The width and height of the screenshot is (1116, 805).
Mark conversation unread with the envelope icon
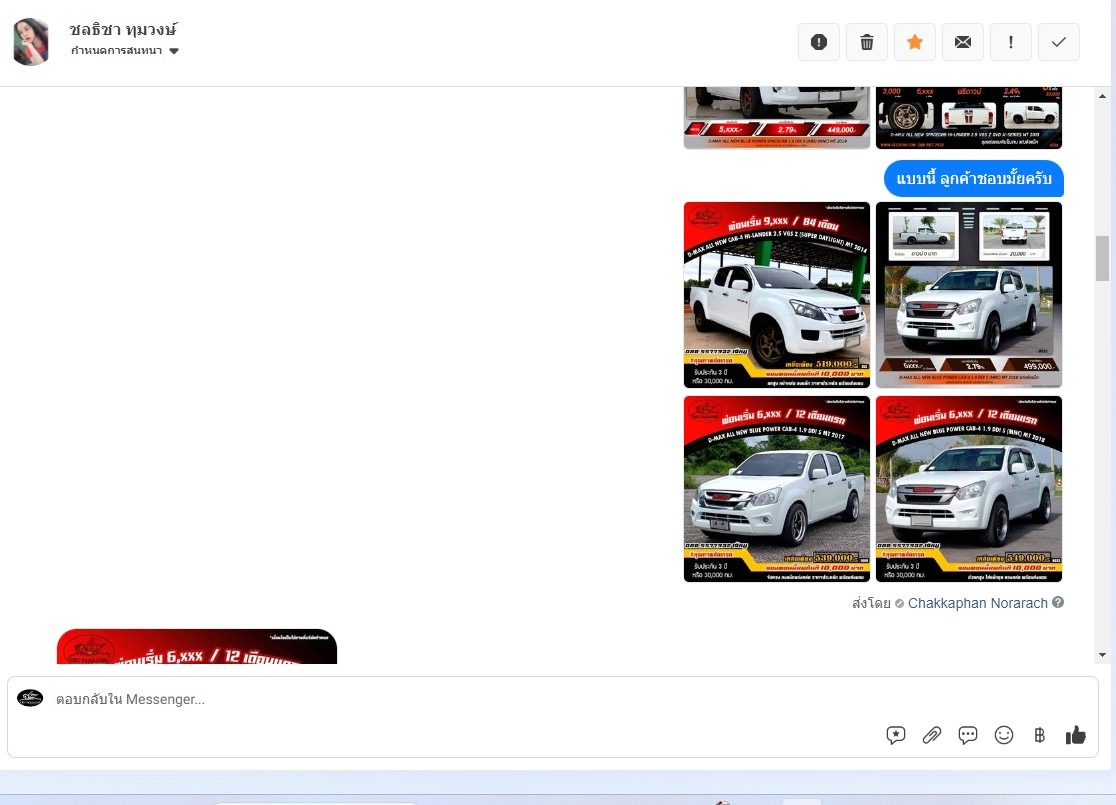tap(963, 42)
